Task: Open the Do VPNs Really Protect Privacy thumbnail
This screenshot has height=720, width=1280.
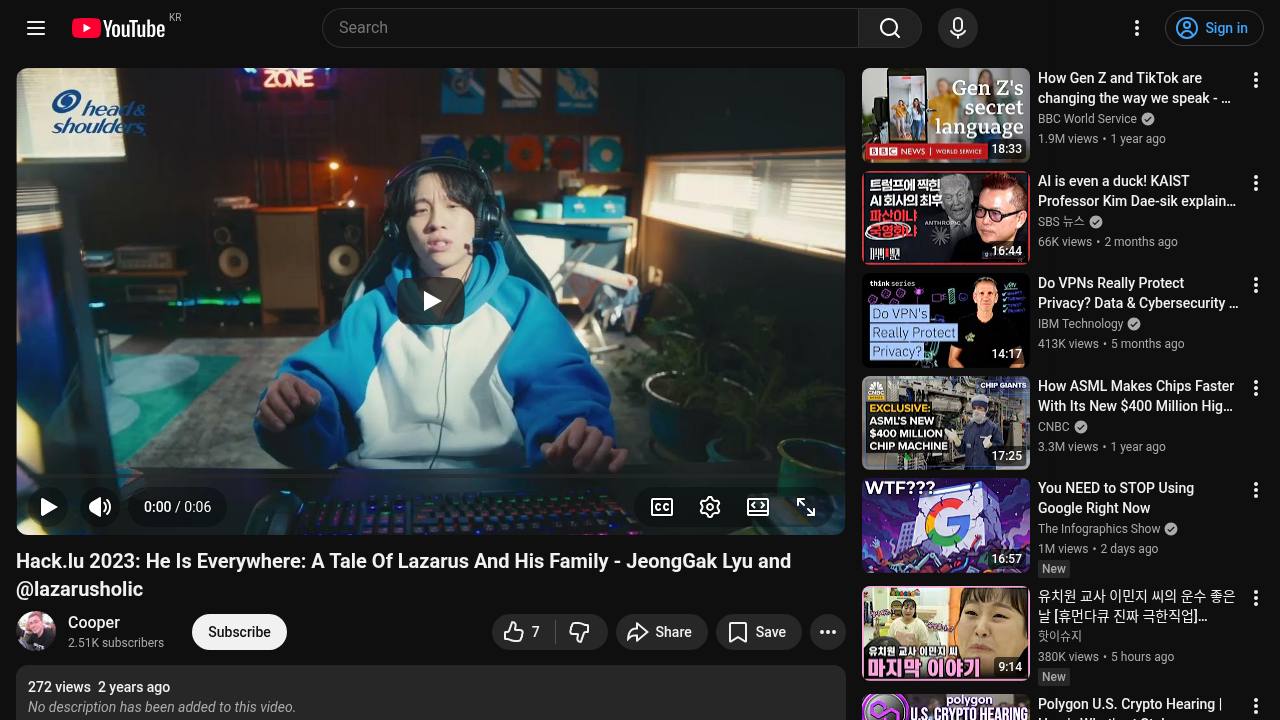Action: point(946,320)
